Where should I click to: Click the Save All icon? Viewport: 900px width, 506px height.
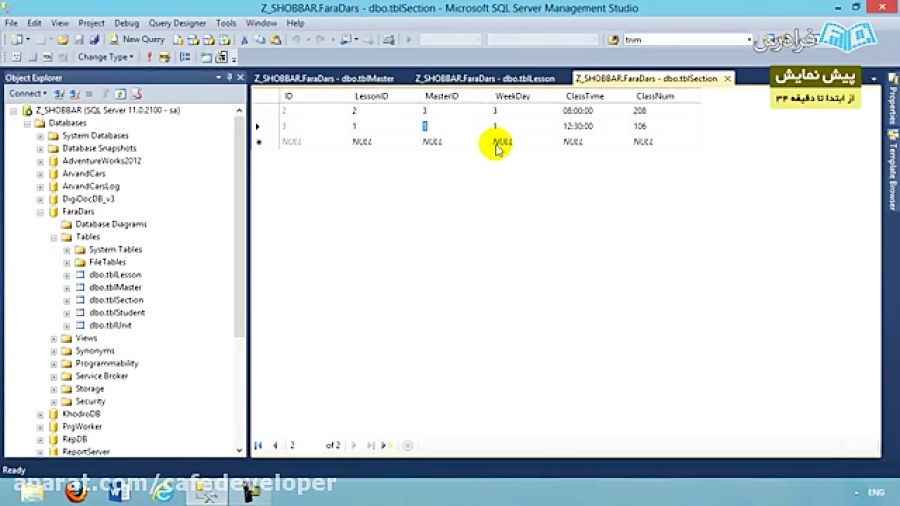coord(95,40)
